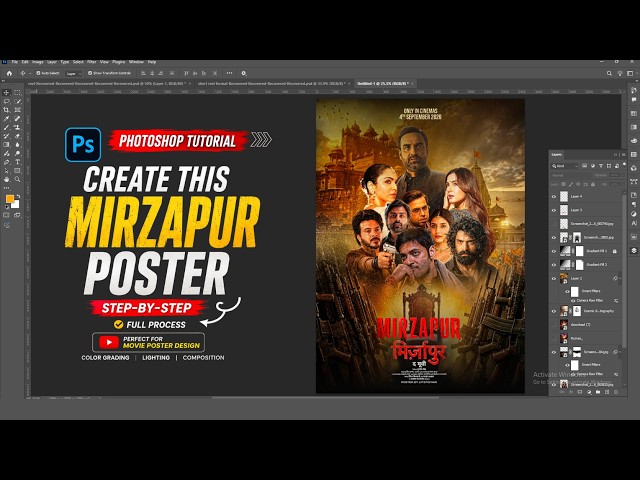Select the Layer 4 thumbnail

click(564, 196)
